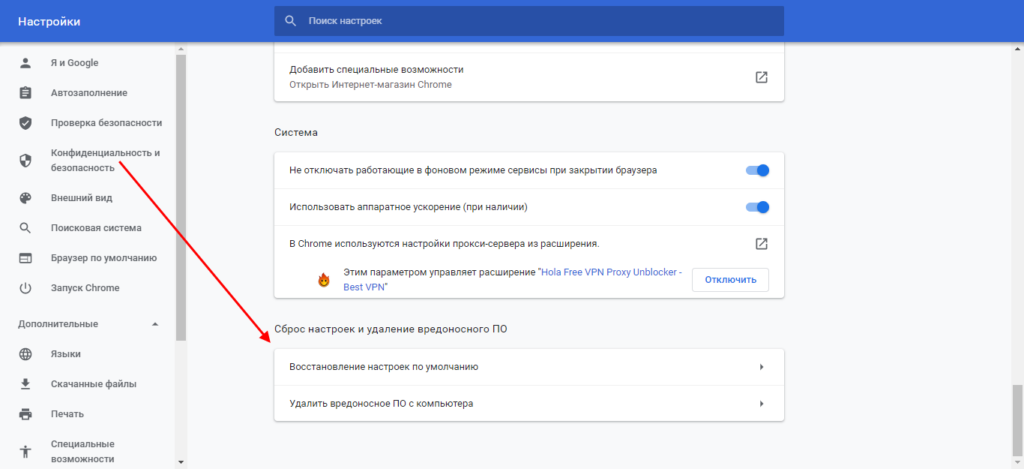Open the Hola Free VPN Proxy Unblocker link
1024x469 pixels.
coord(608,272)
